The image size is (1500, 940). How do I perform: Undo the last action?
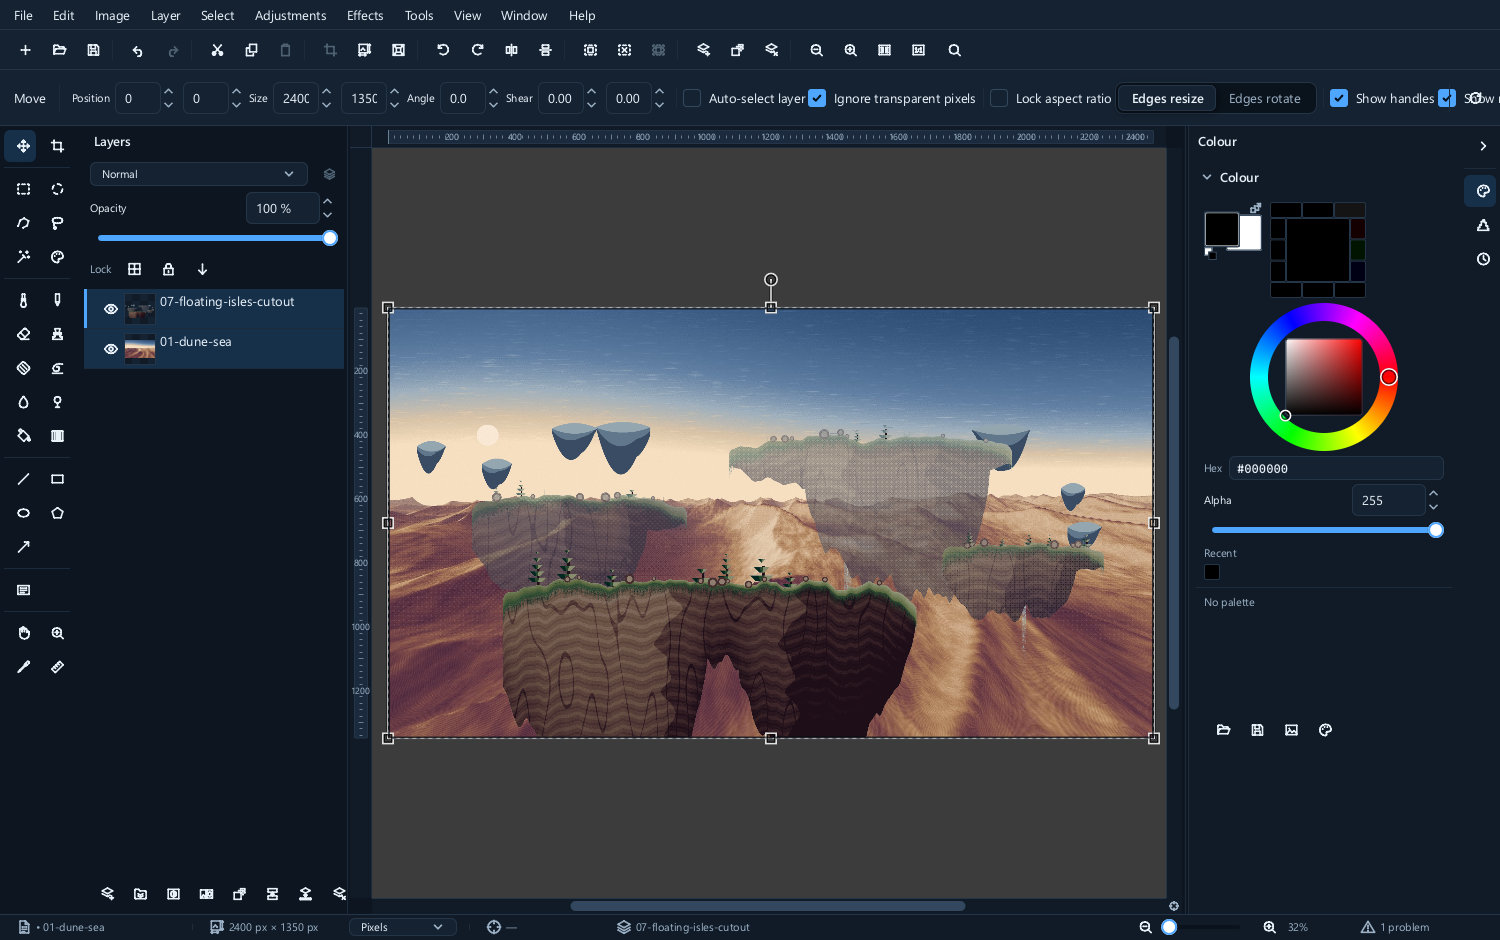(137, 50)
